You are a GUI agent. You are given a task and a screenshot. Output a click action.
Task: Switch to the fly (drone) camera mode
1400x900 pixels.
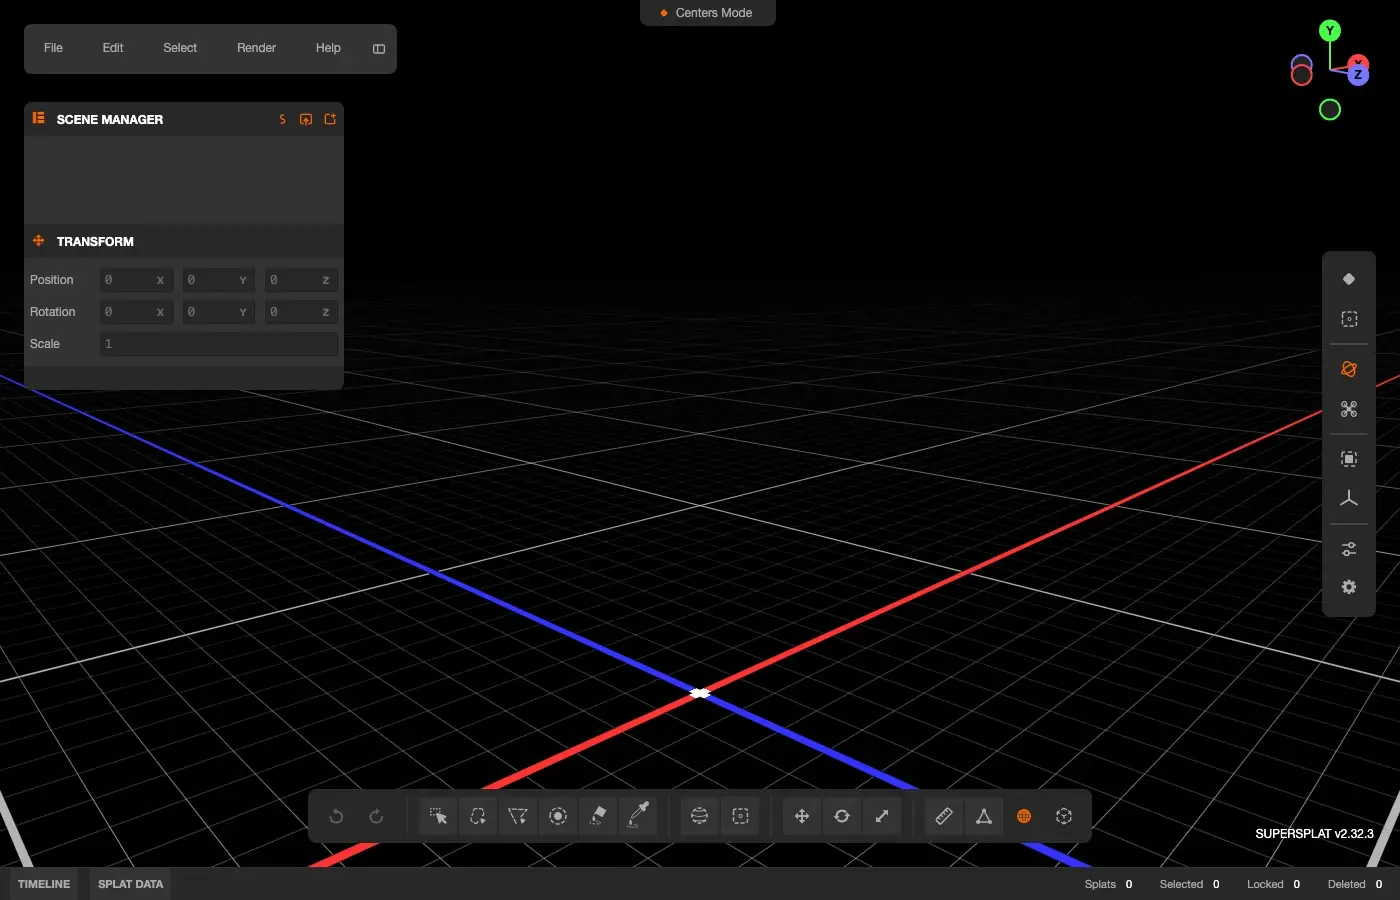pyautogui.click(x=1349, y=409)
